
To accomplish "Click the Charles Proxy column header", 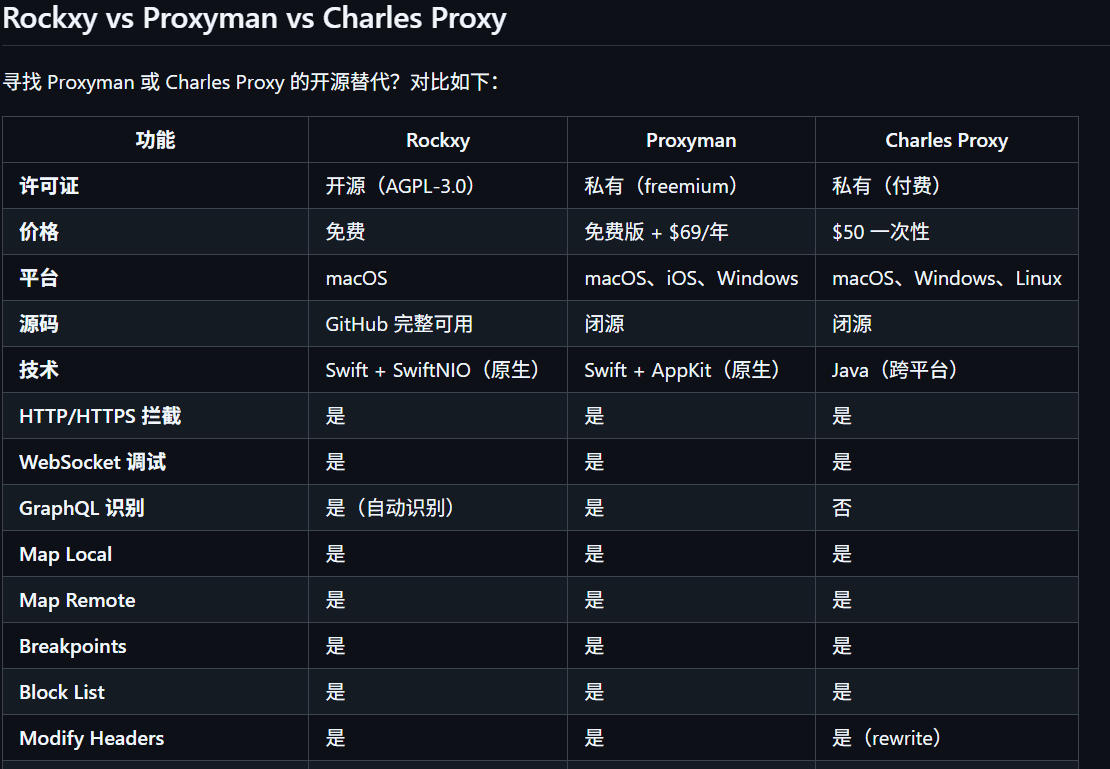I will [946, 140].
